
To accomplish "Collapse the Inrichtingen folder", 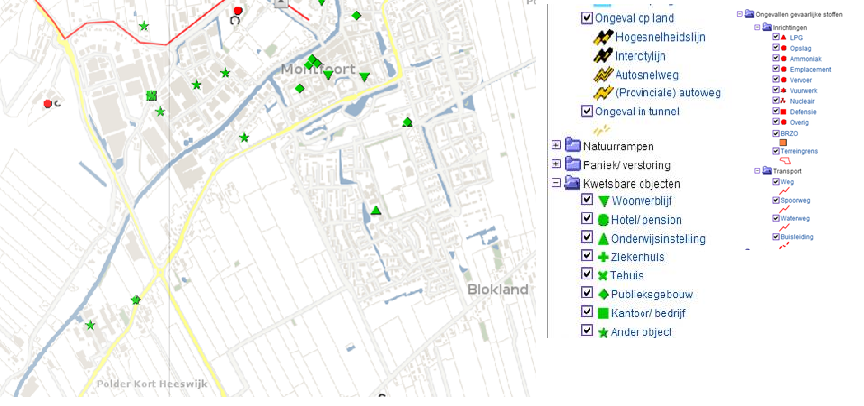I will (x=757, y=27).
